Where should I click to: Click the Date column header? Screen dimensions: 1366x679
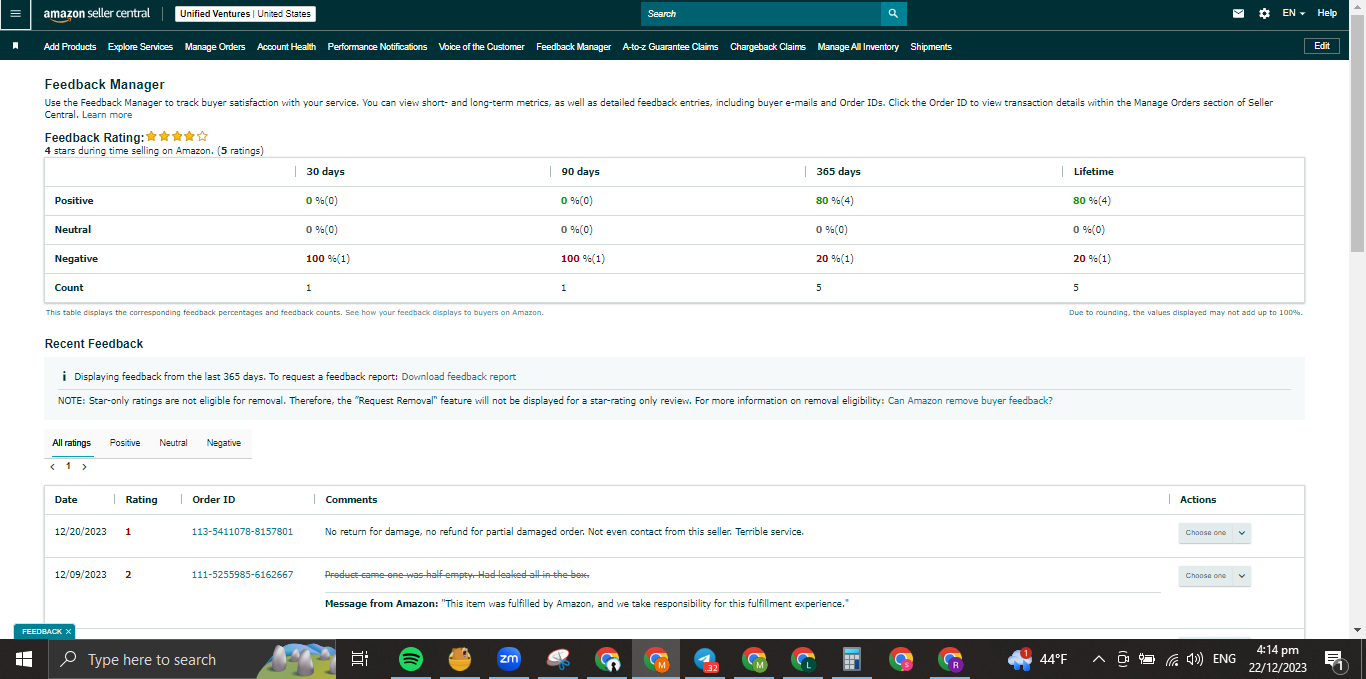pyautogui.click(x=66, y=500)
